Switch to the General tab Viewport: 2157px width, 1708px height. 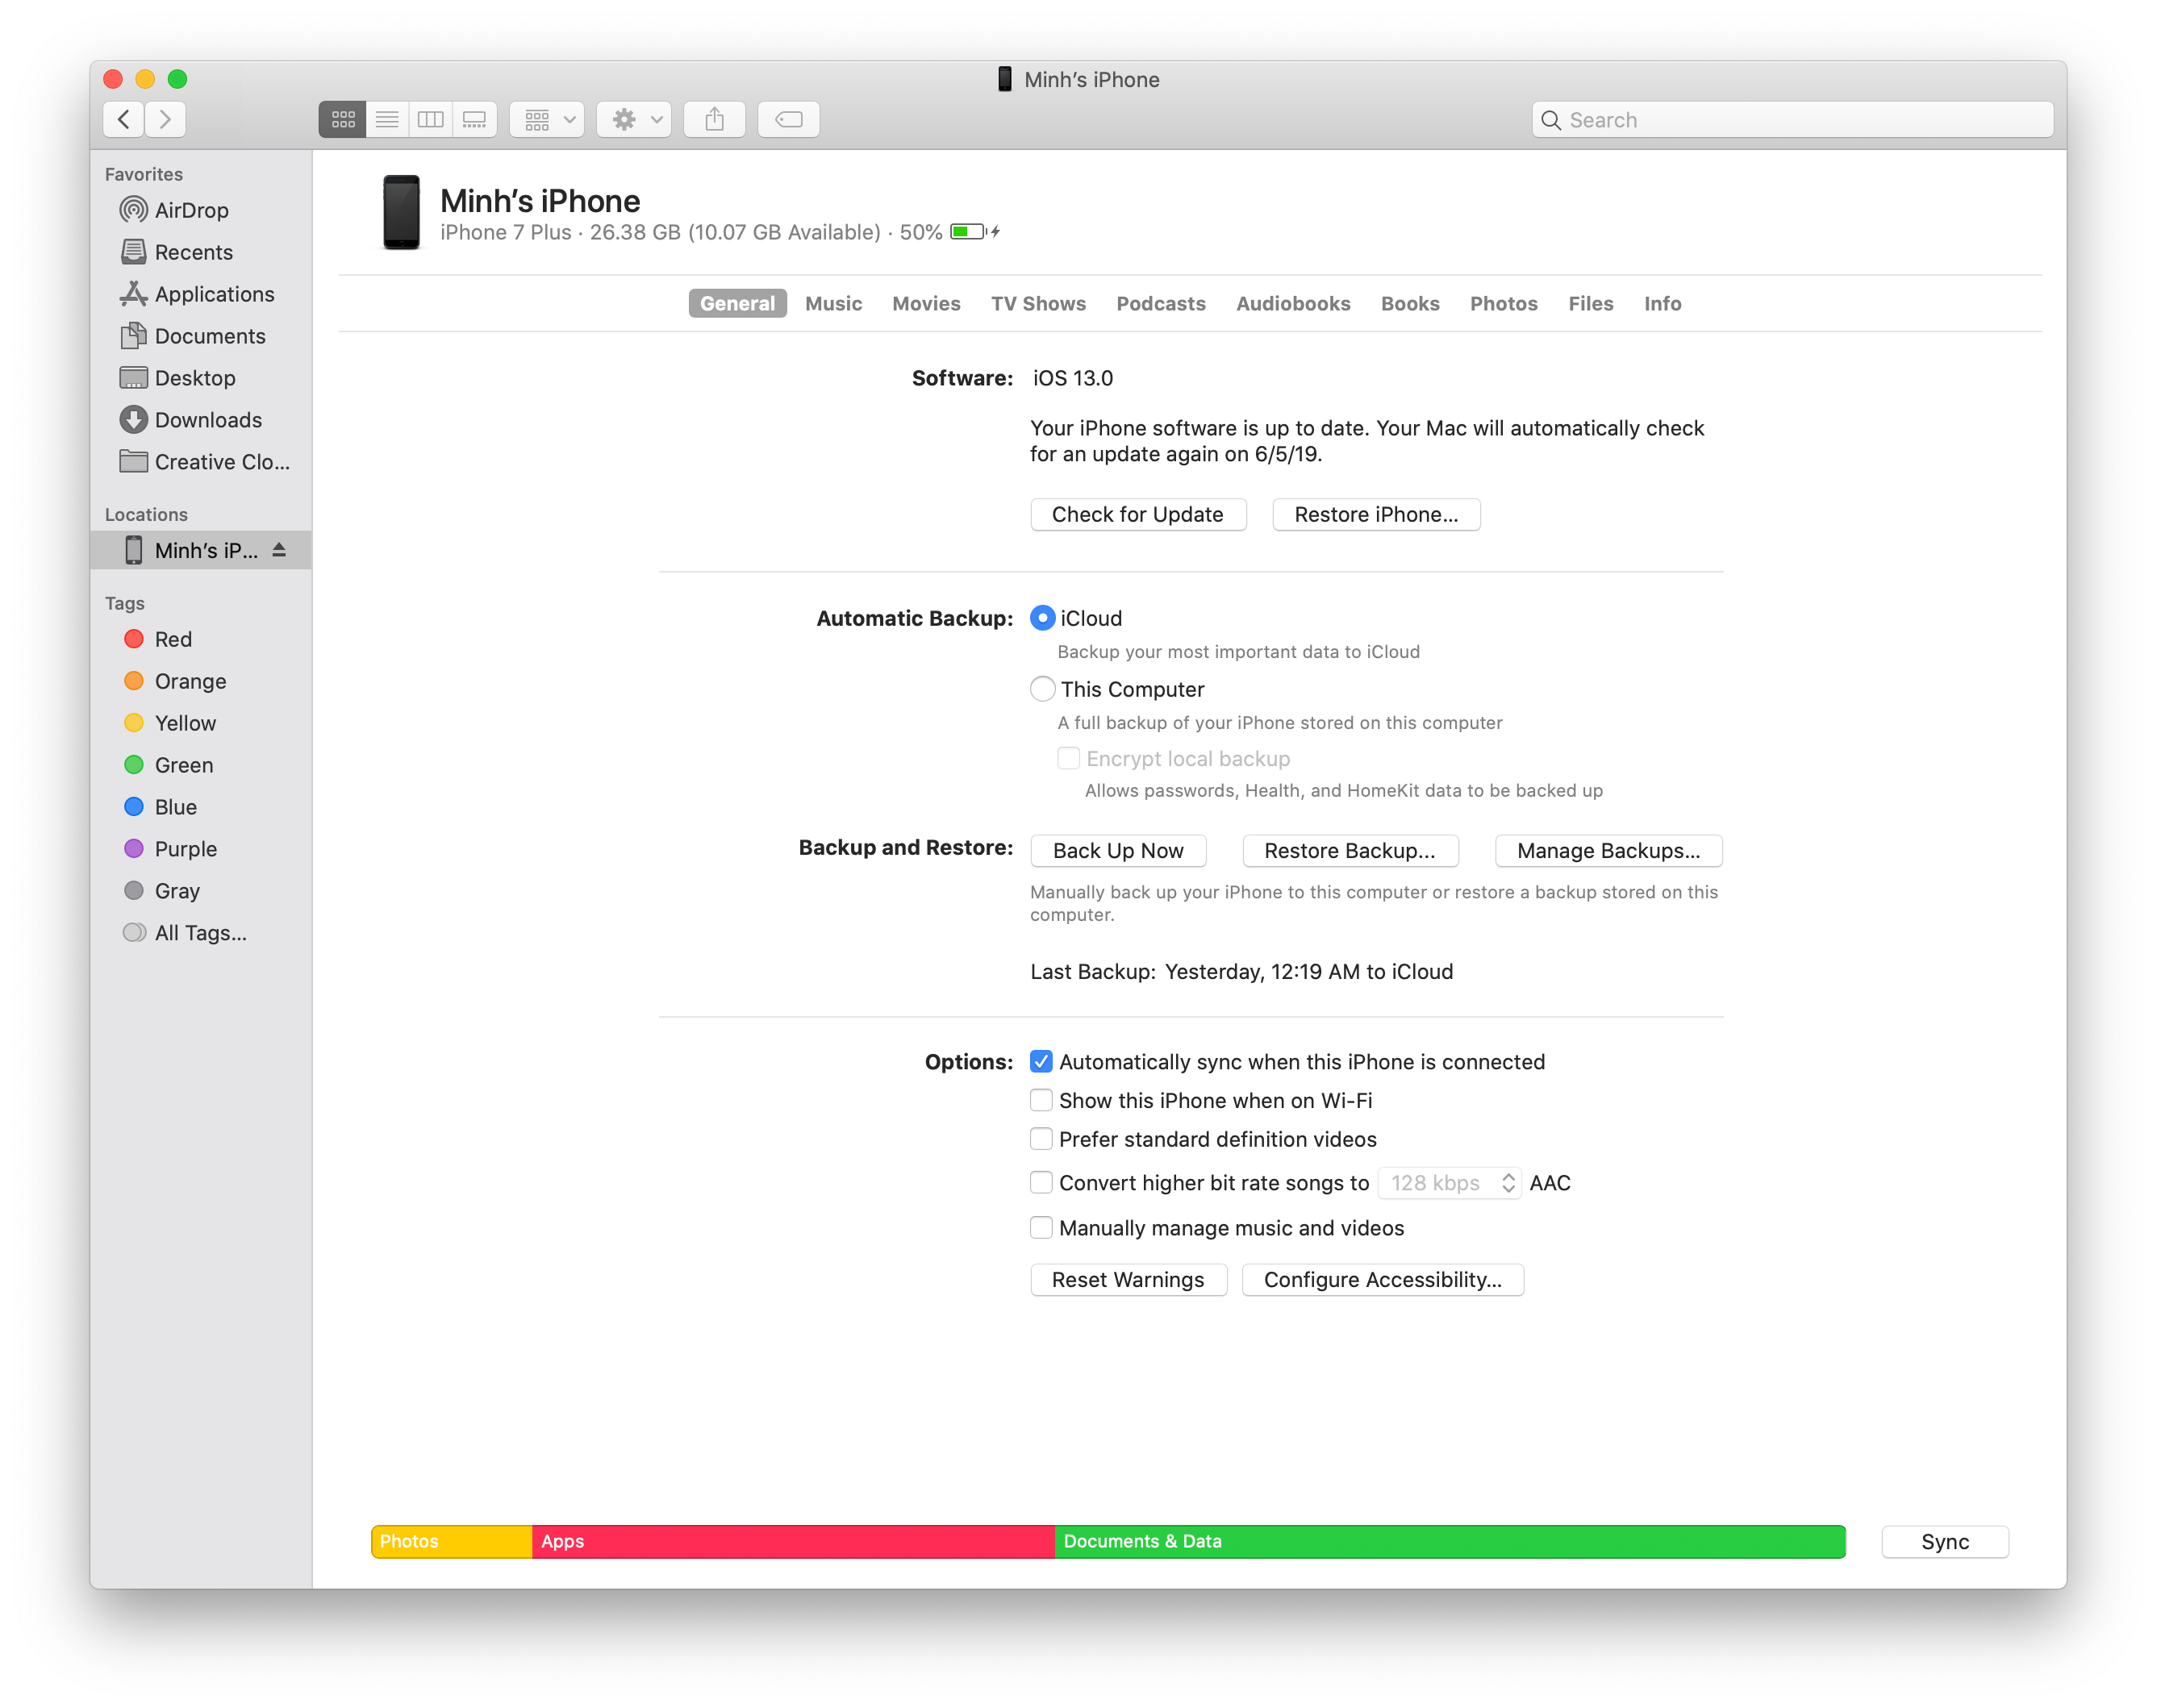click(737, 304)
